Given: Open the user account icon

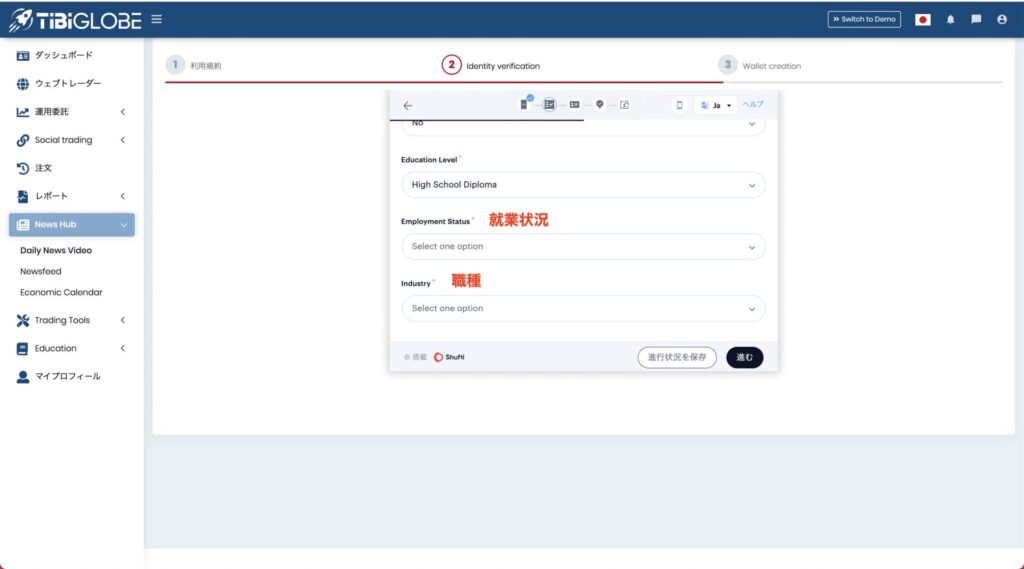Looking at the screenshot, I should point(1002,20).
